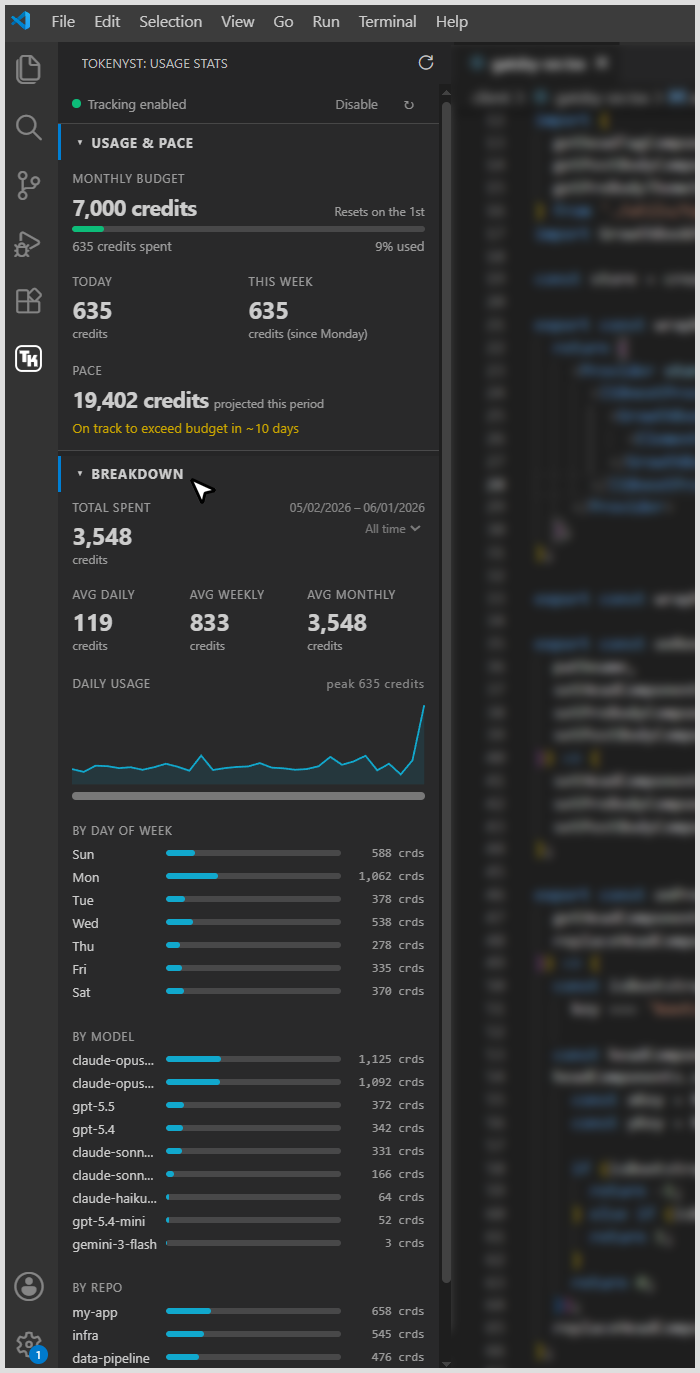Click the claude-opus row with 1,092 crds
This screenshot has height=1373, width=700.
(x=248, y=1083)
